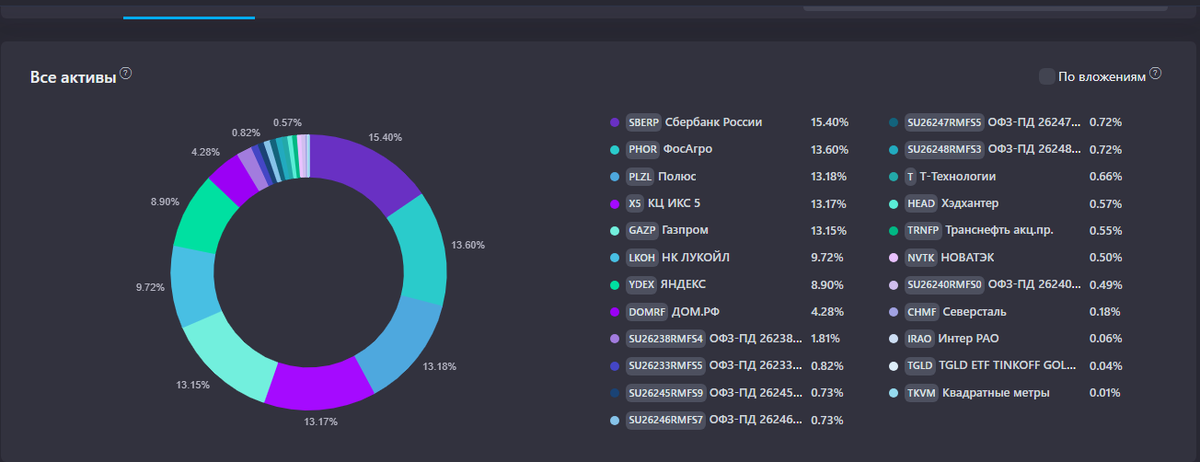The width and height of the screenshot is (1200, 462).
Task: Select the GAZP ticker badge
Action: click(x=641, y=230)
